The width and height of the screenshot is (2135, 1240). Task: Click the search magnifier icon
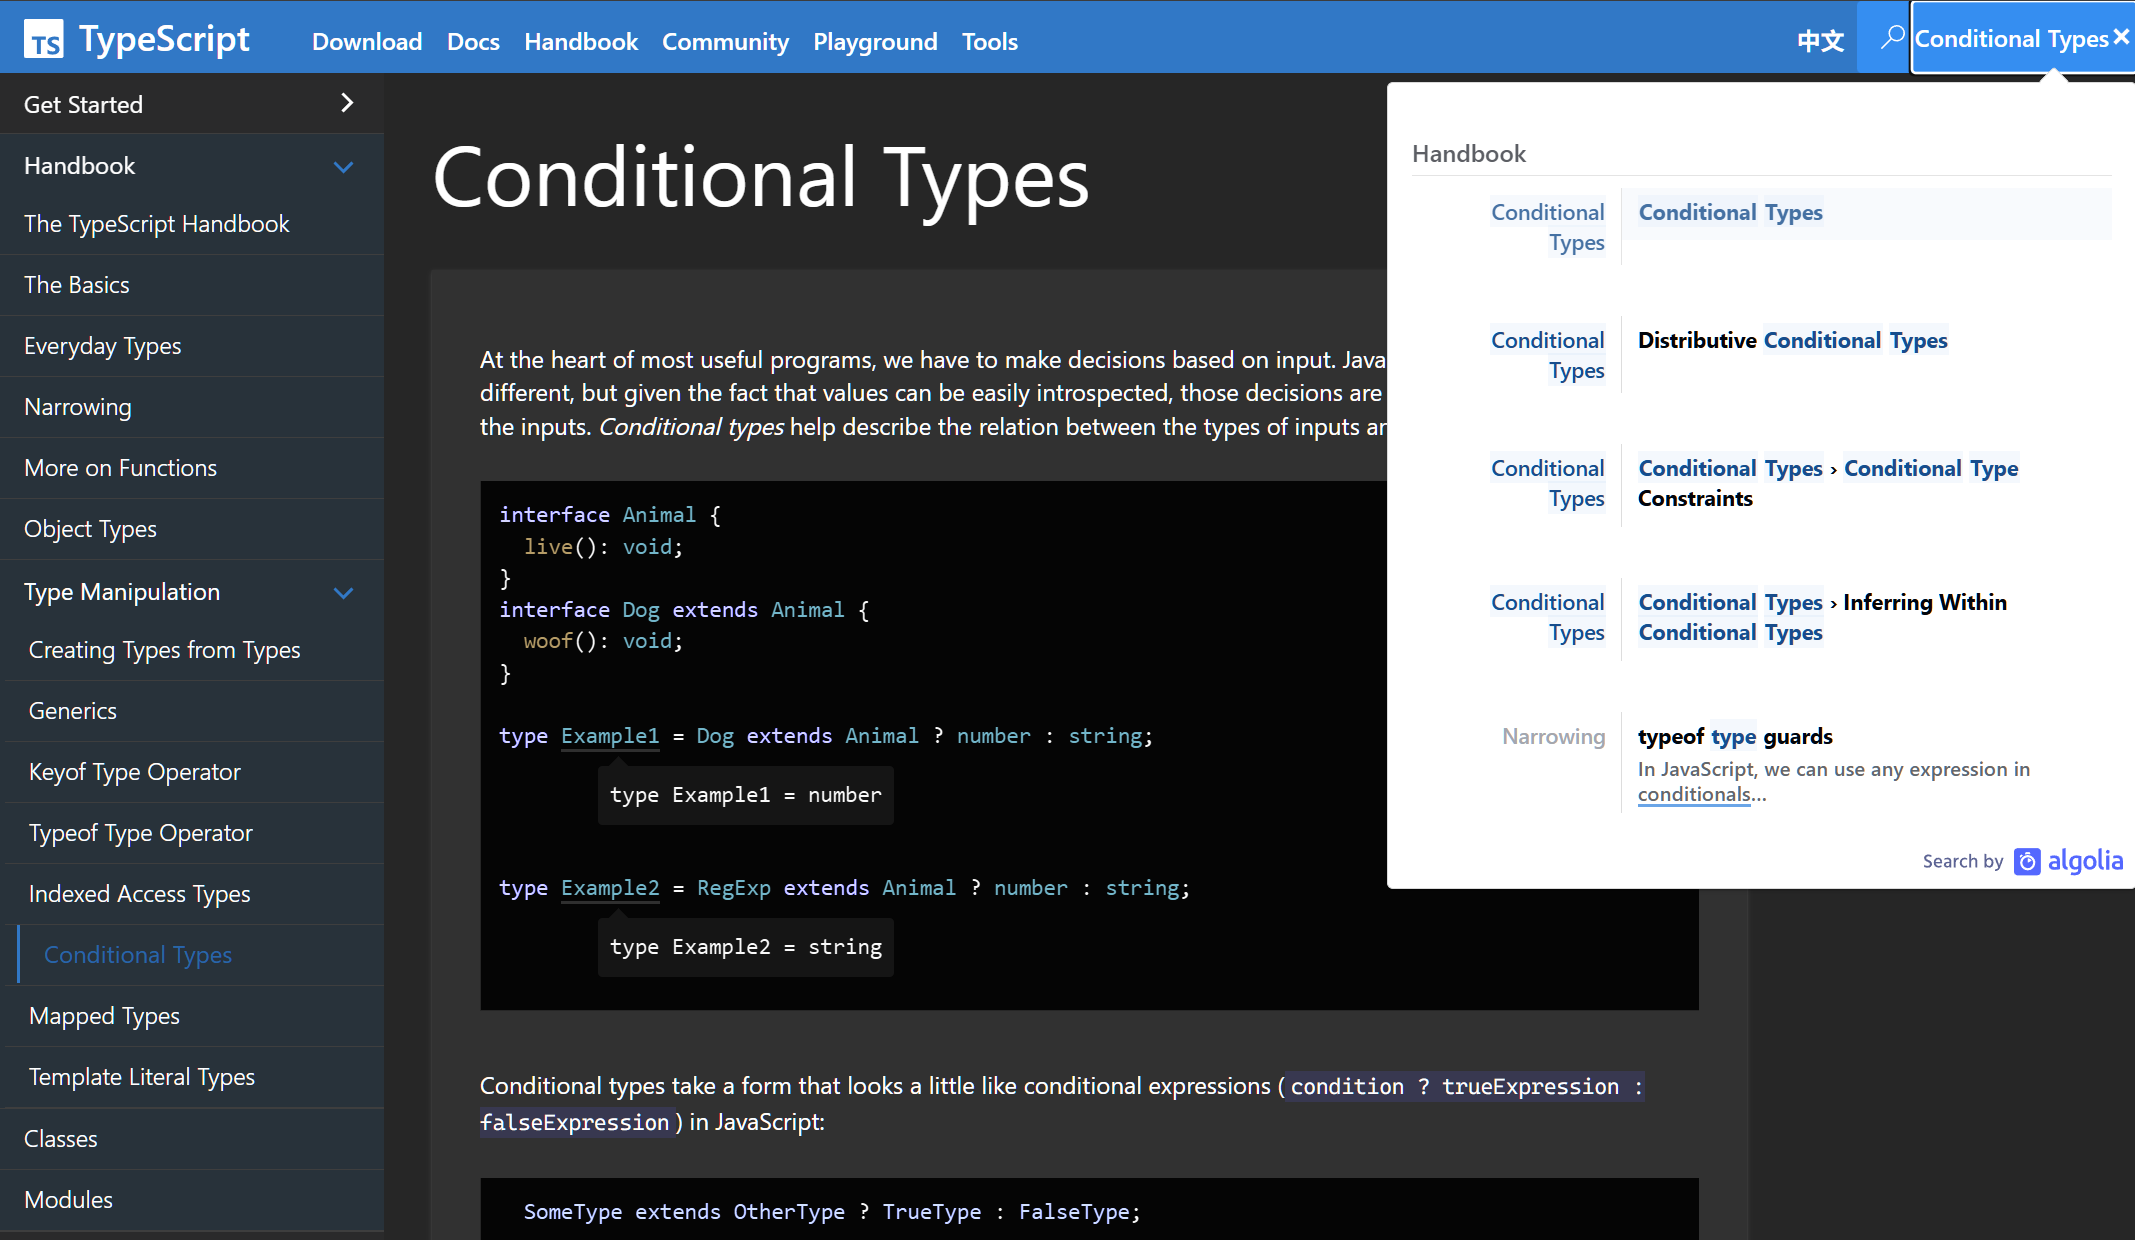point(1891,38)
